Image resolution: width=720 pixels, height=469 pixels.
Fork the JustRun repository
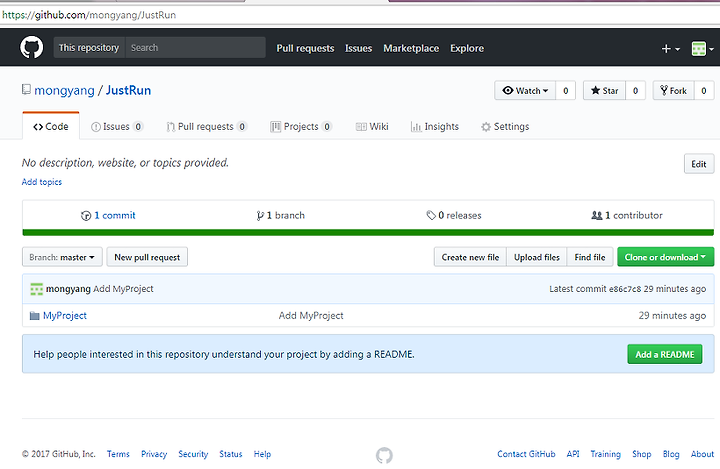[674, 90]
